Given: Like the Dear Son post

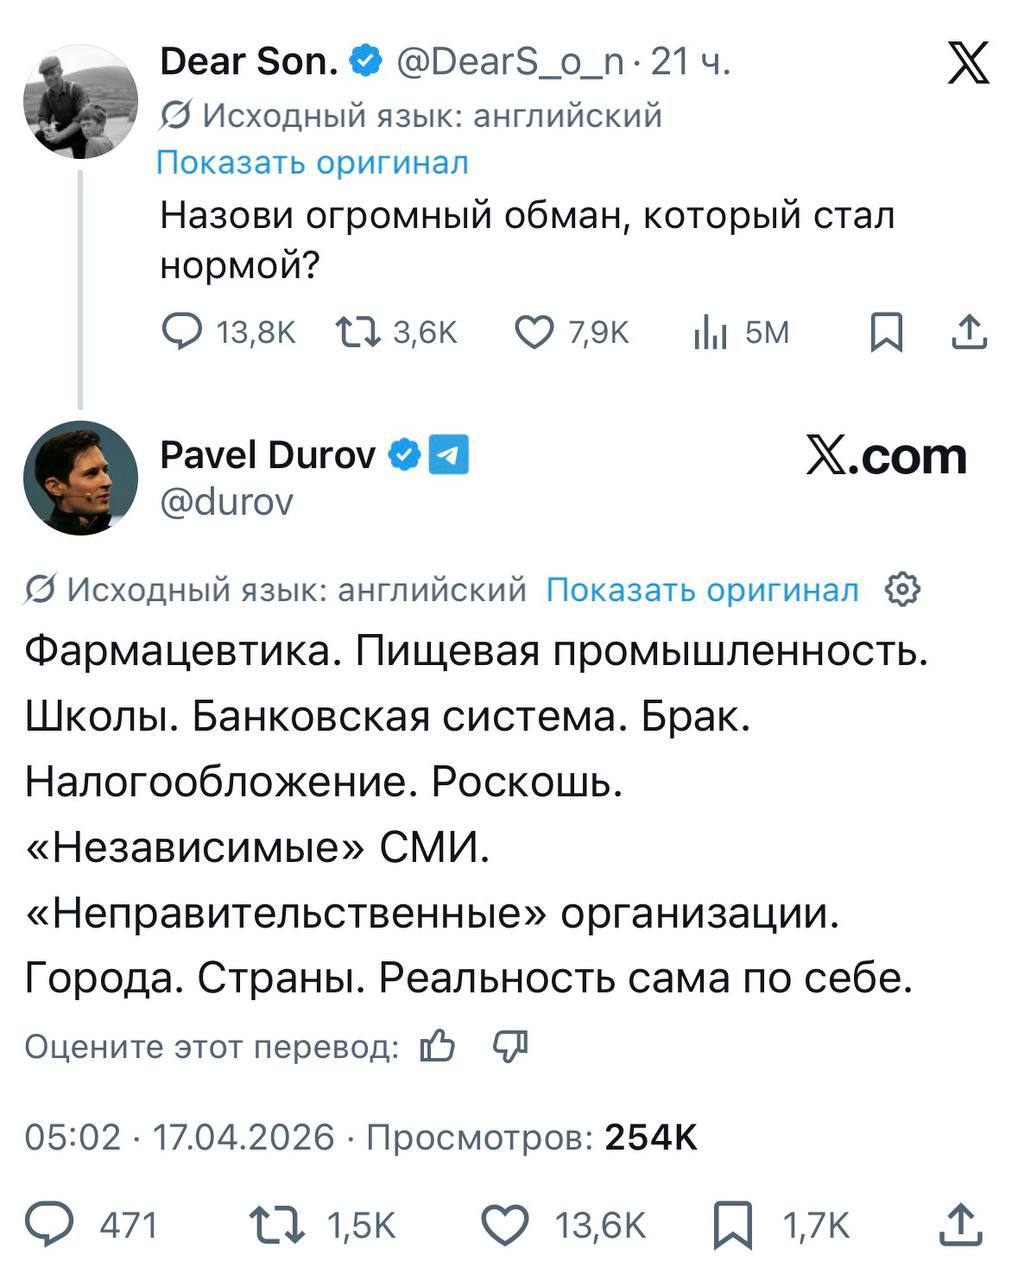Looking at the screenshot, I should coord(534,331).
